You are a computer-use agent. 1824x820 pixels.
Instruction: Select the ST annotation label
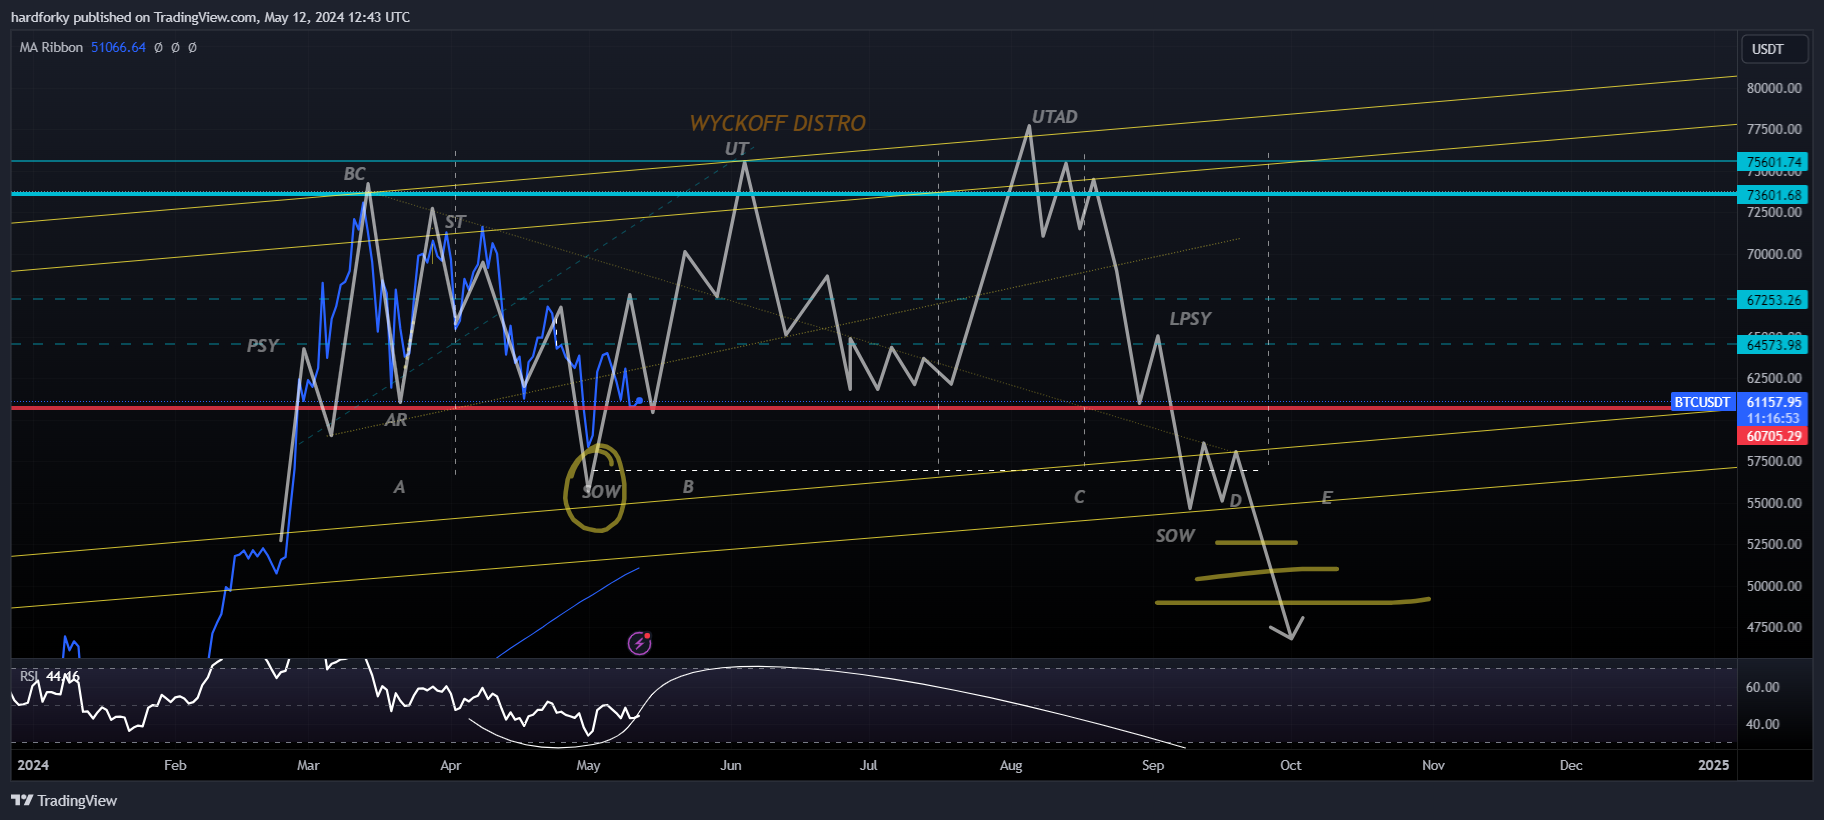[x=455, y=222]
